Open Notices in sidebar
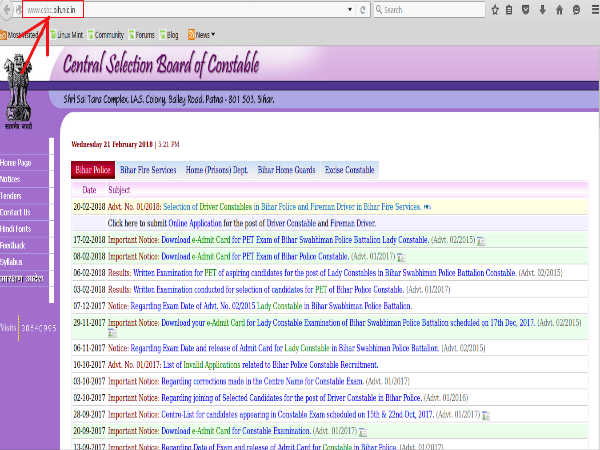 10,179
